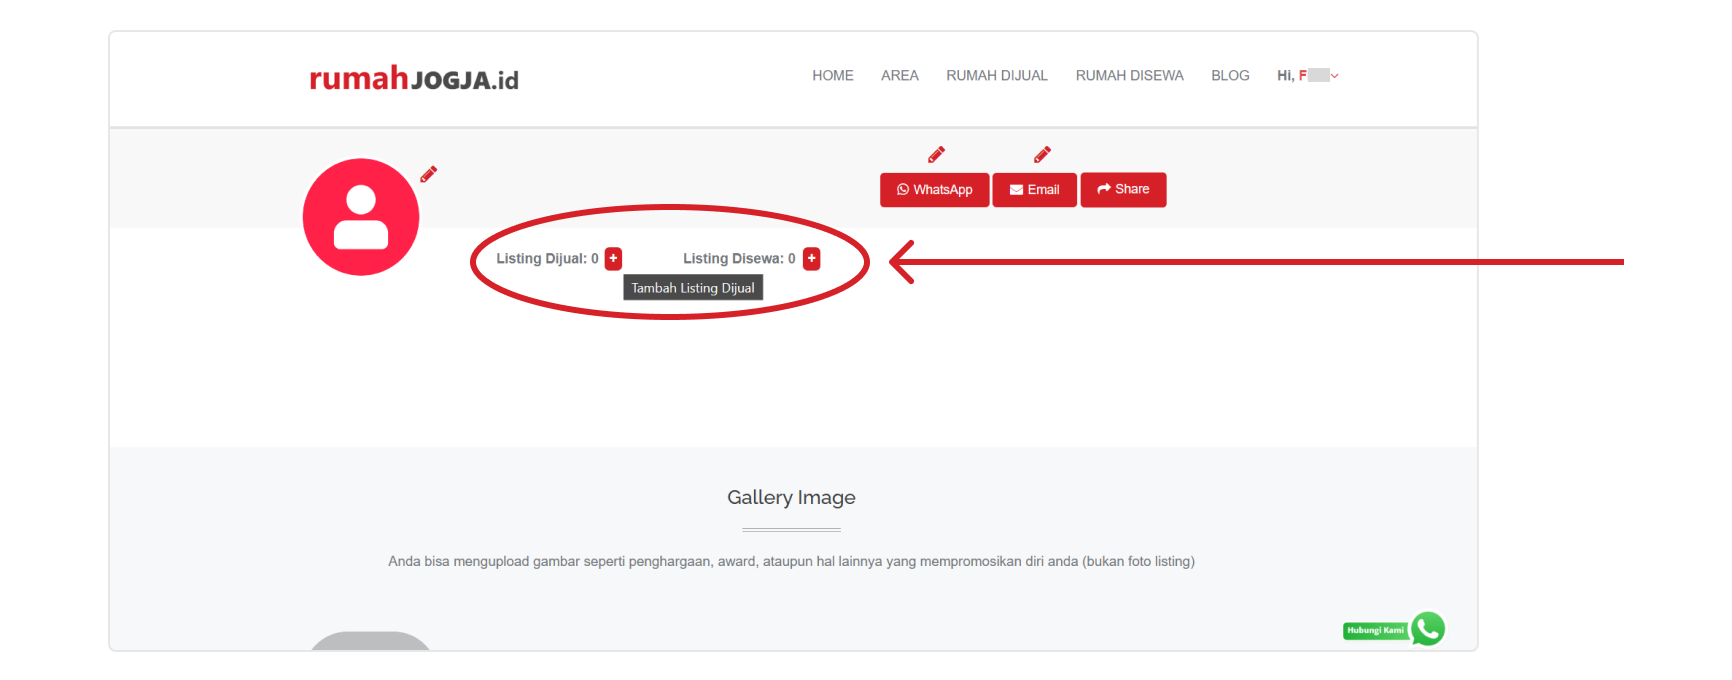The height and width of the screenshot is (680, 1732).
Task: Click the 'Listing Dijual: 0' text
Action: click(547, 259)
